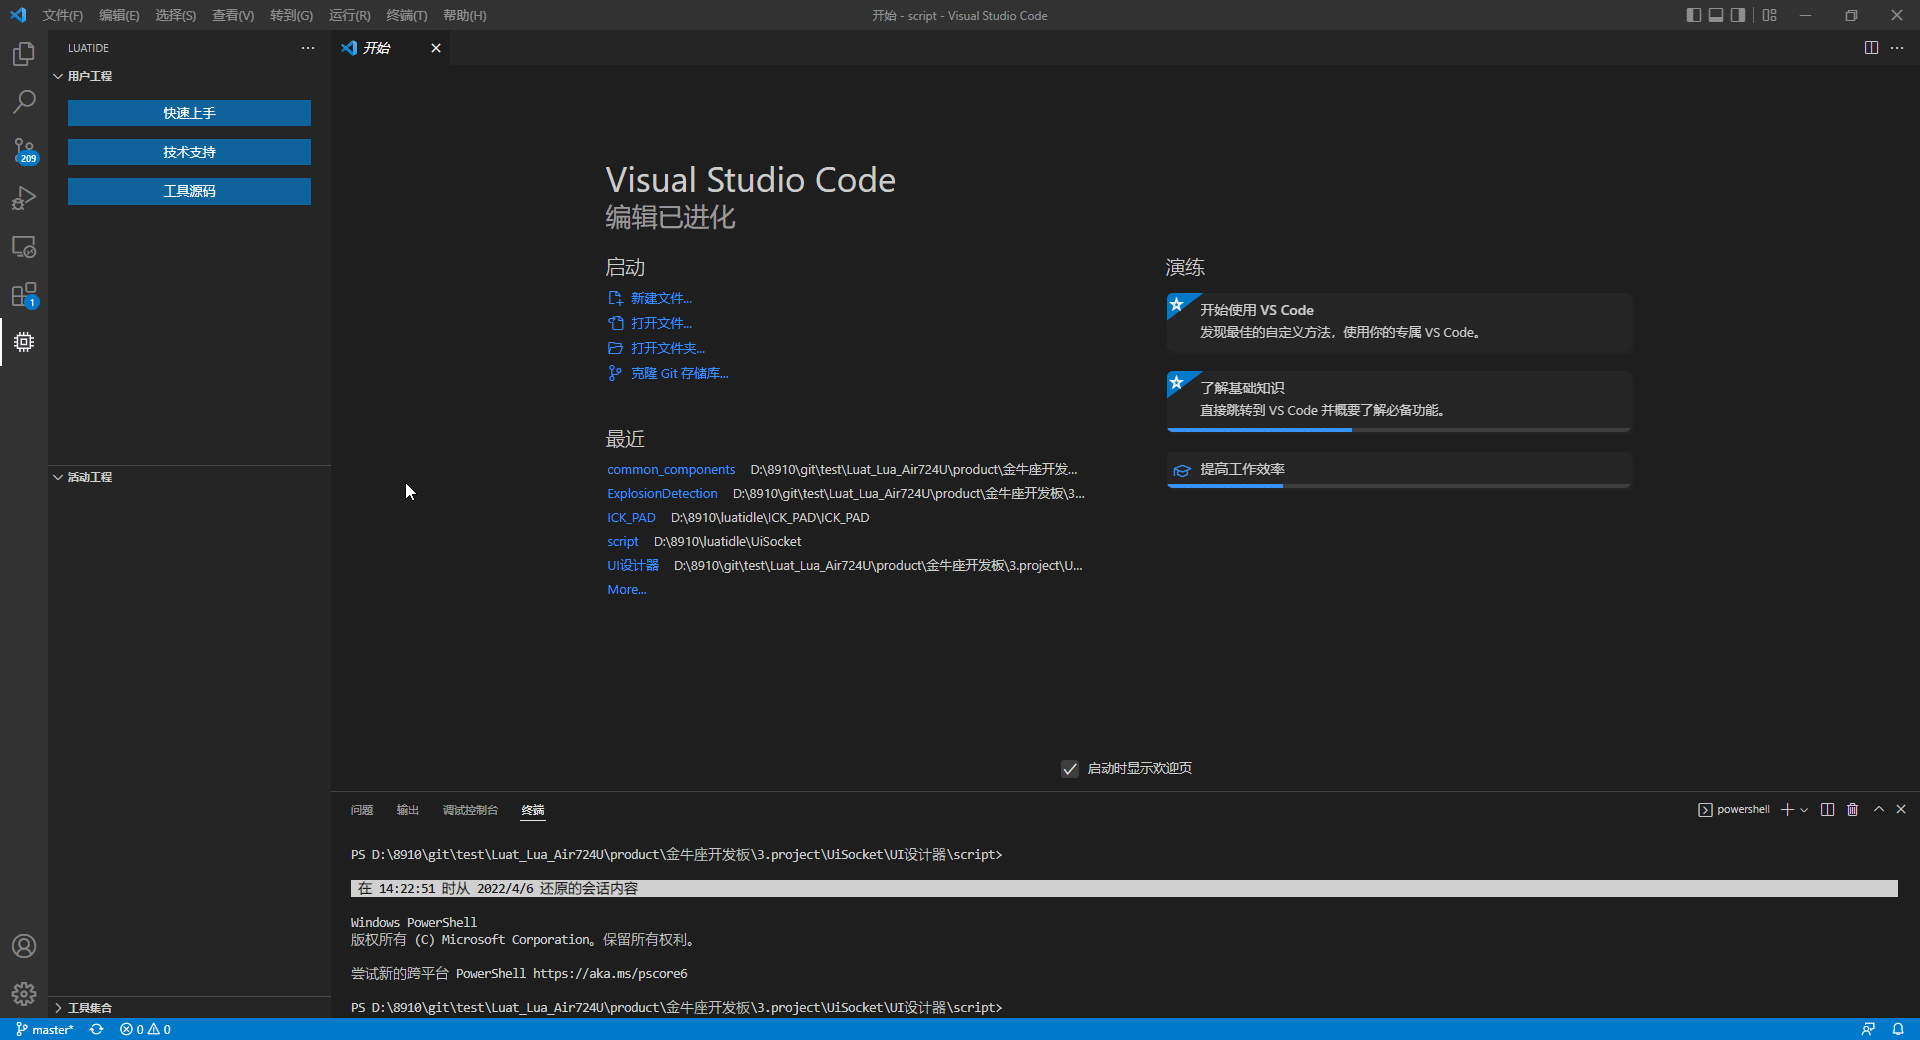Open Accounts menu in activity bar

point(24,946)
